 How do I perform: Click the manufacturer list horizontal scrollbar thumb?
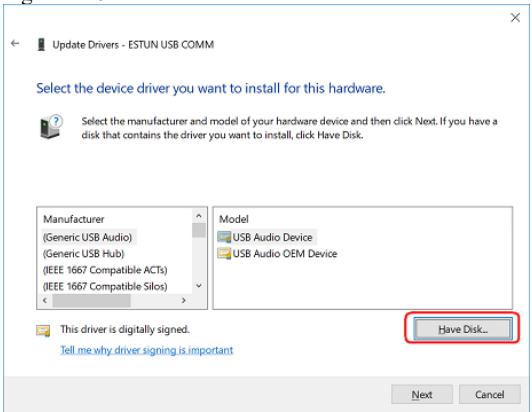pos(91,300)
